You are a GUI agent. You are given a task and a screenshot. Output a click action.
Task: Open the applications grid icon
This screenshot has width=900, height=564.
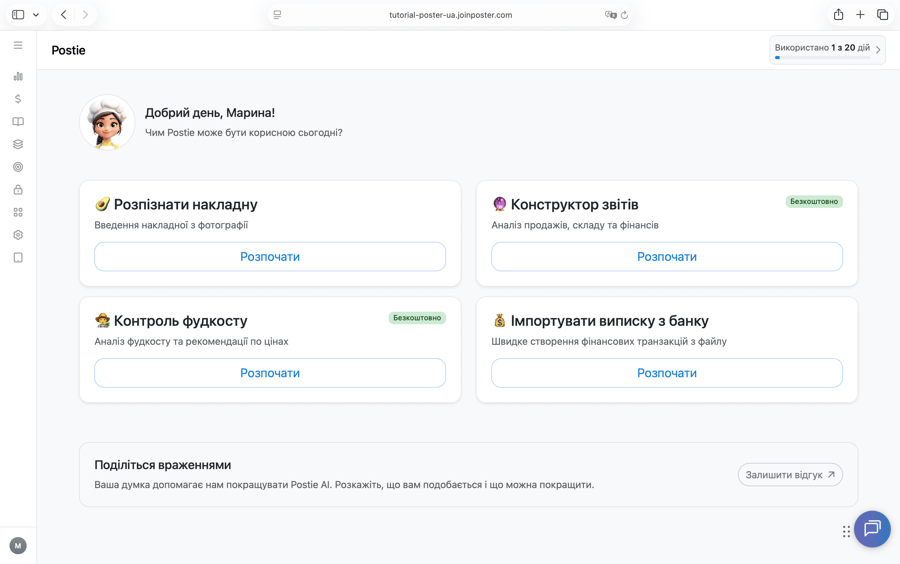[18, 212]
